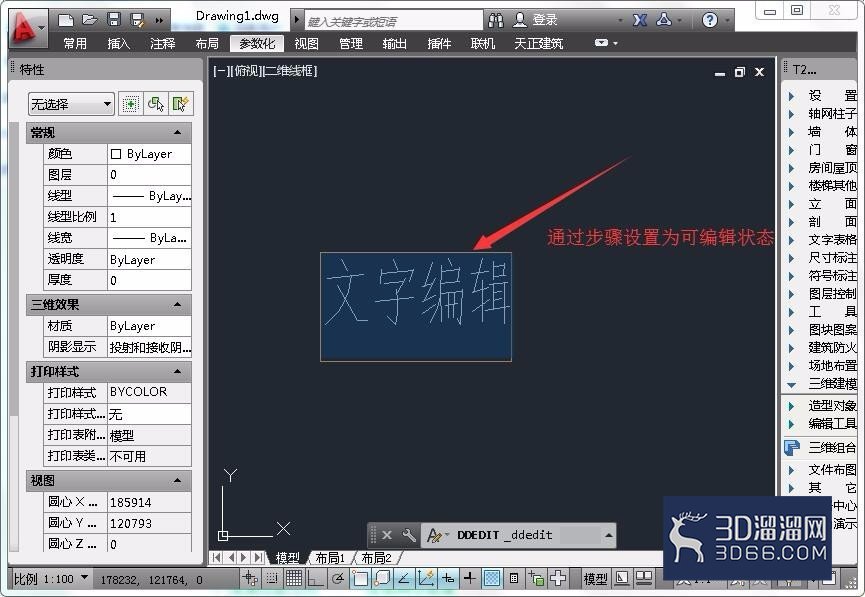Collapse the 打印样式 section

[x=178, y=371]
